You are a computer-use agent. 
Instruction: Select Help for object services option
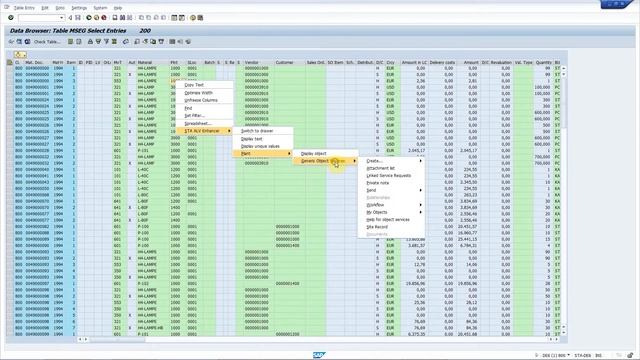pos(391,220)
